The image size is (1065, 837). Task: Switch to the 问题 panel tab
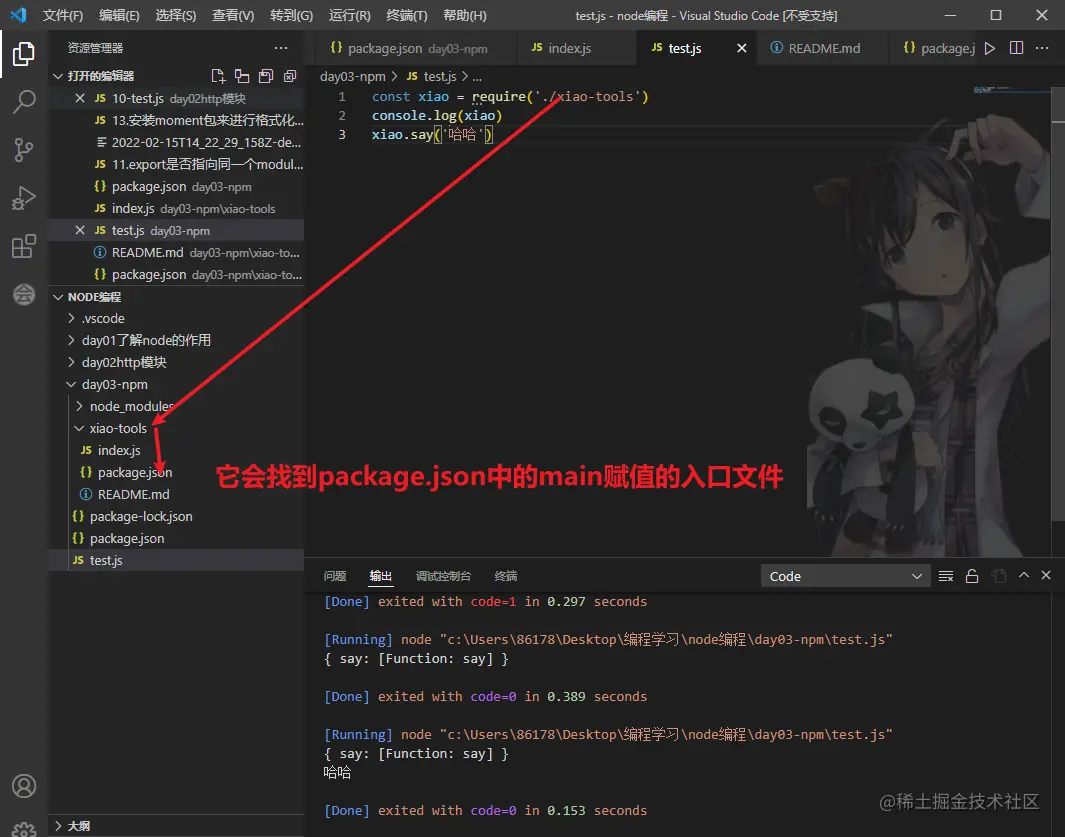pos(335,576)
